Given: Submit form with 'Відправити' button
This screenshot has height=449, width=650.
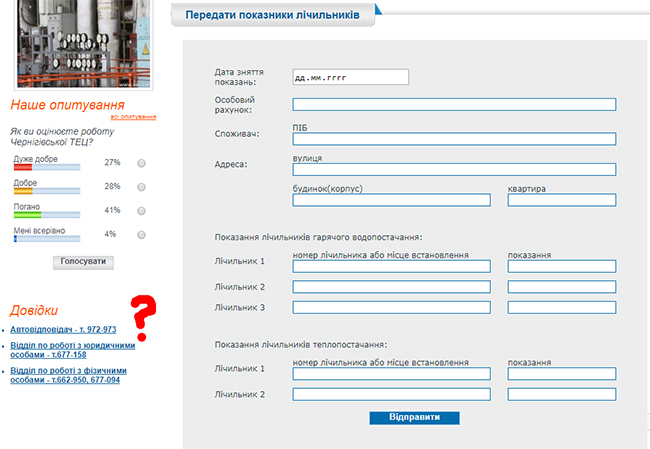Looking at the screenshot, I should (x=414, y=417).
